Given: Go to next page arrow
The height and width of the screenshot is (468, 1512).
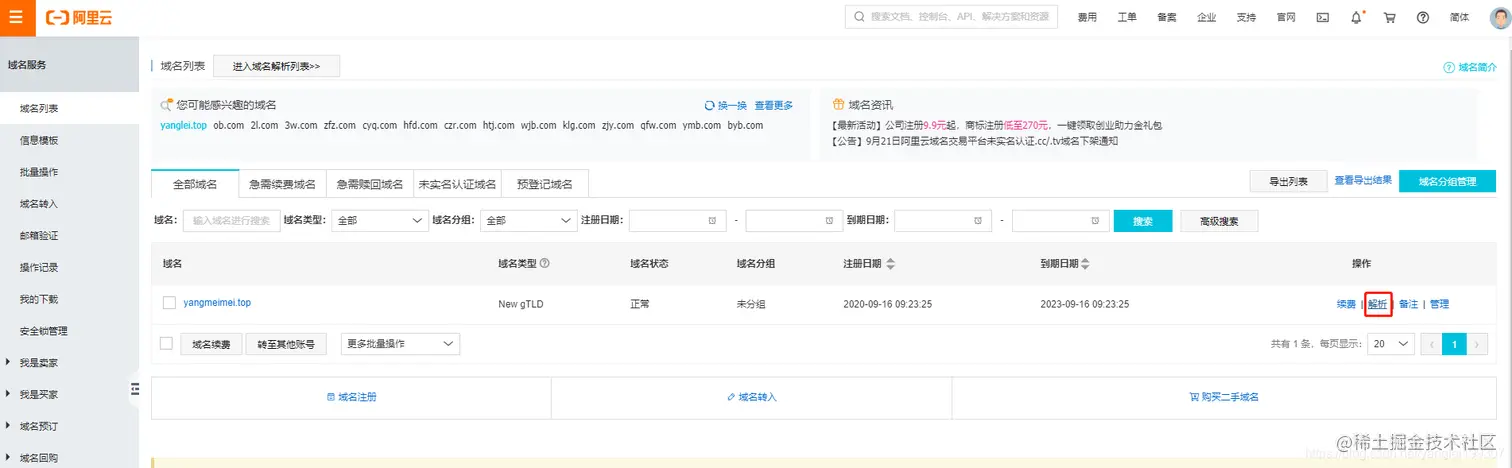Looking at the screenshot, I should click(1477, 344).
